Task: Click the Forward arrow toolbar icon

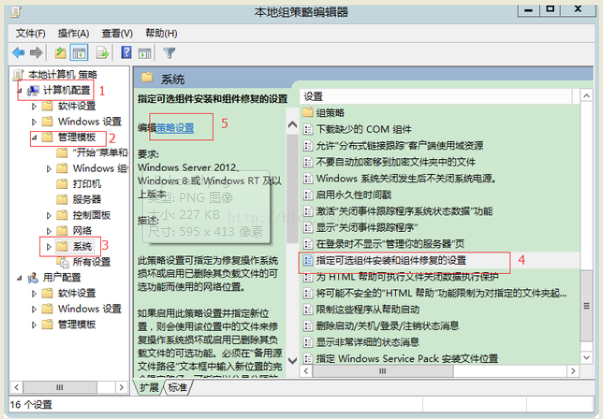Action: [37, 52]
